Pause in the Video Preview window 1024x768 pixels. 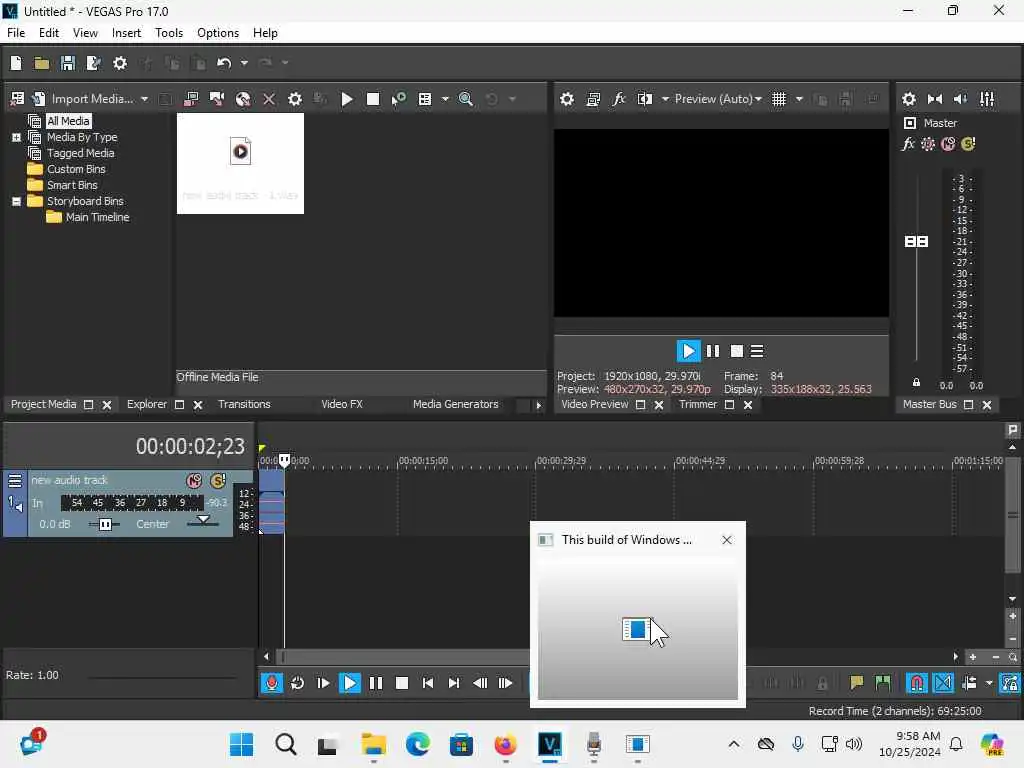point(712,351)
